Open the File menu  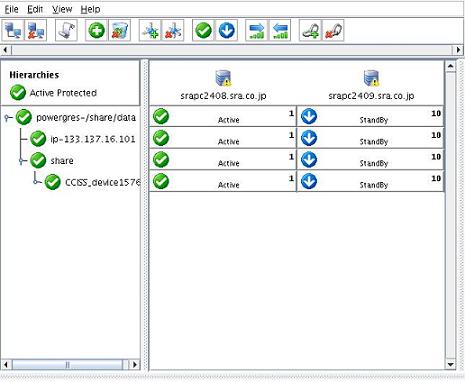pyautogui.click(x=11, y=9)
